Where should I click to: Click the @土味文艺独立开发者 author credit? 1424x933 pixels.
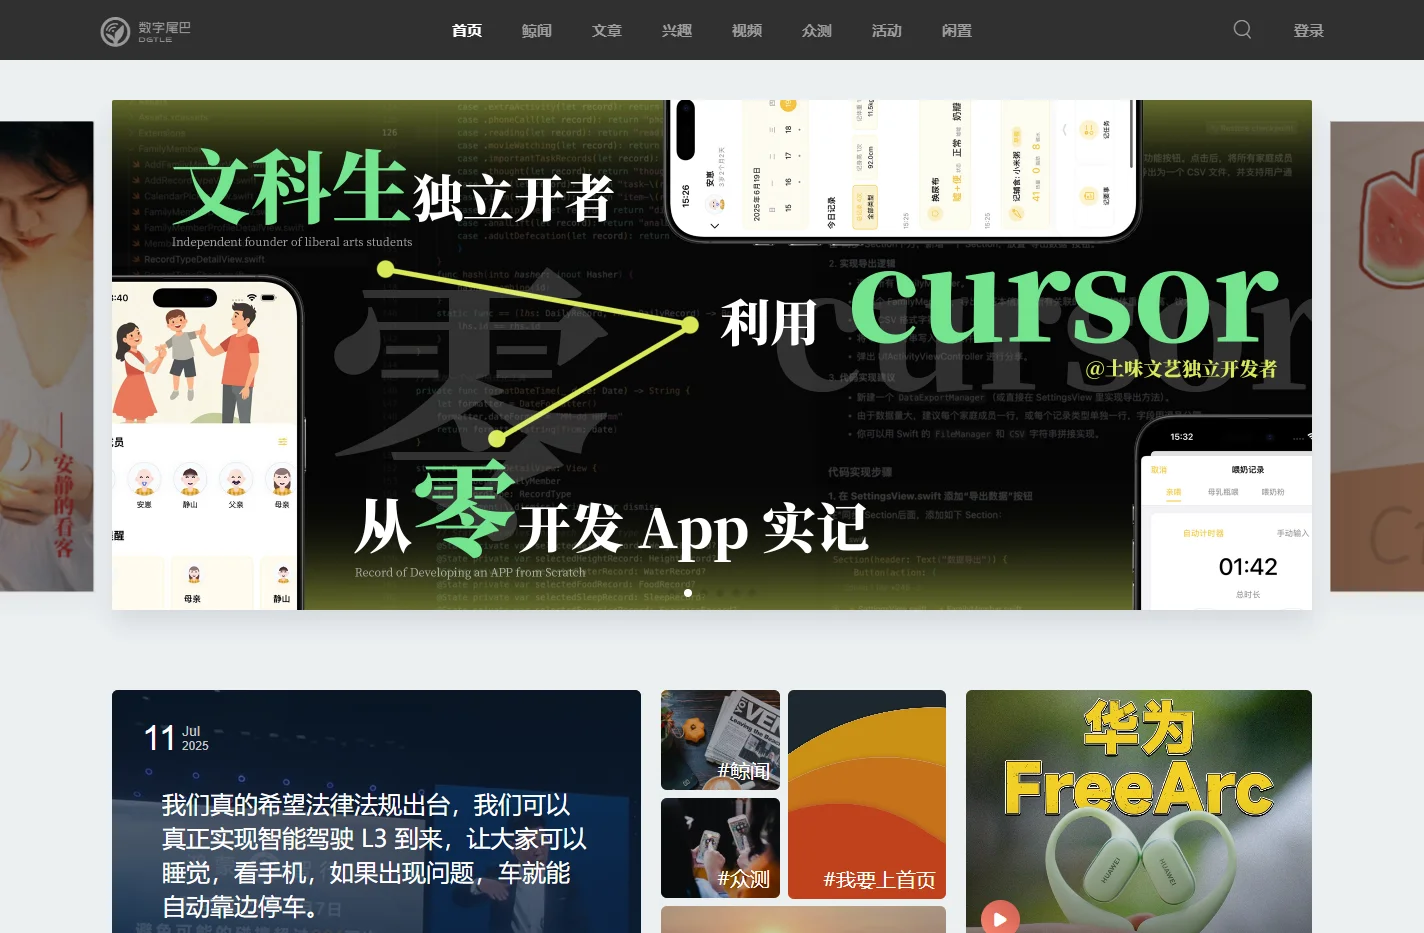(x=1181, y=369)
